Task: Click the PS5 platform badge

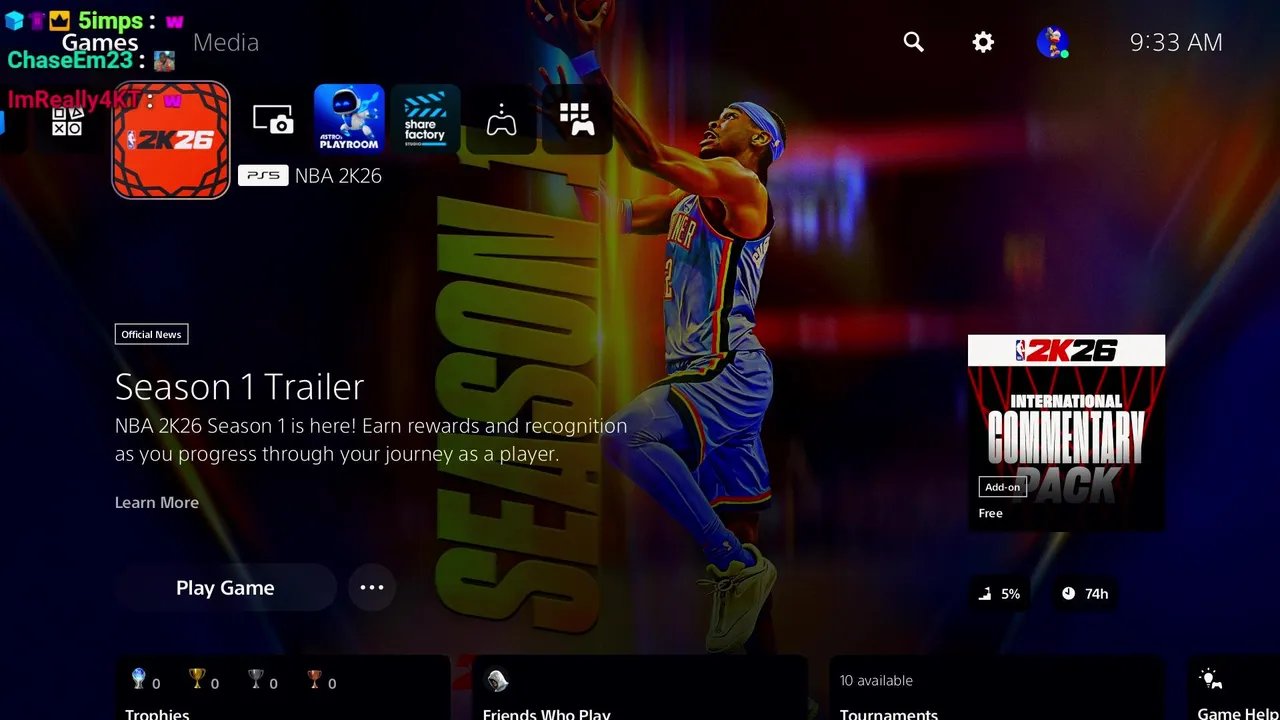Action: click(263, 175)
